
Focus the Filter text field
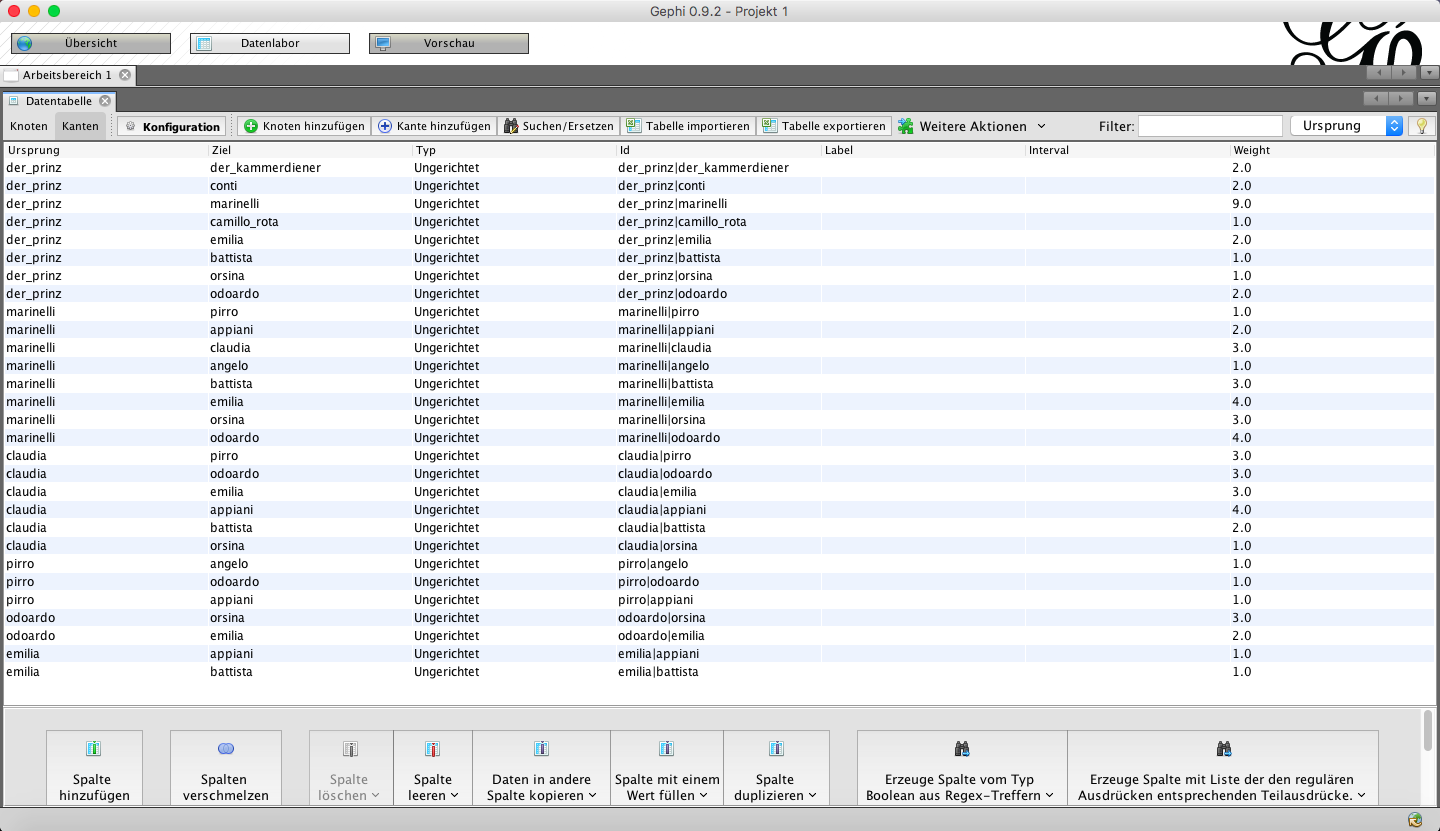pyautogui.click(x=1210, y=126)
